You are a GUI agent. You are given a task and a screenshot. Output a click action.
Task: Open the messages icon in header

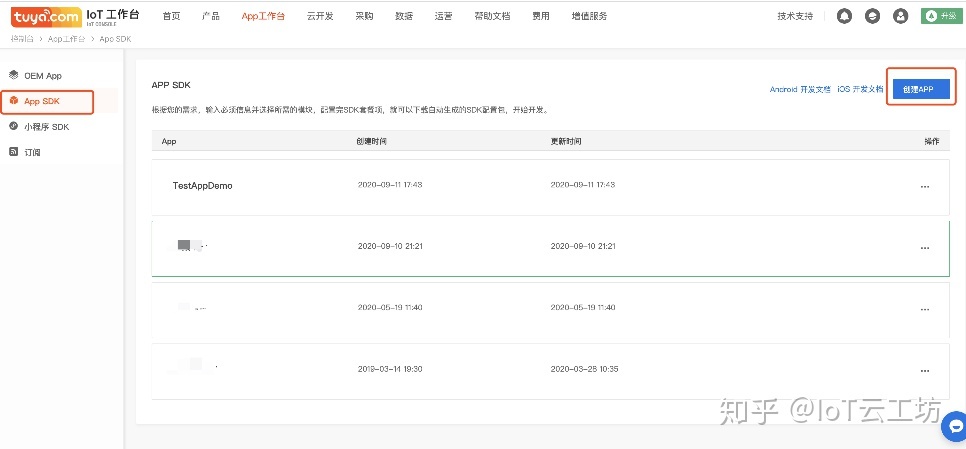click(872, 16)
